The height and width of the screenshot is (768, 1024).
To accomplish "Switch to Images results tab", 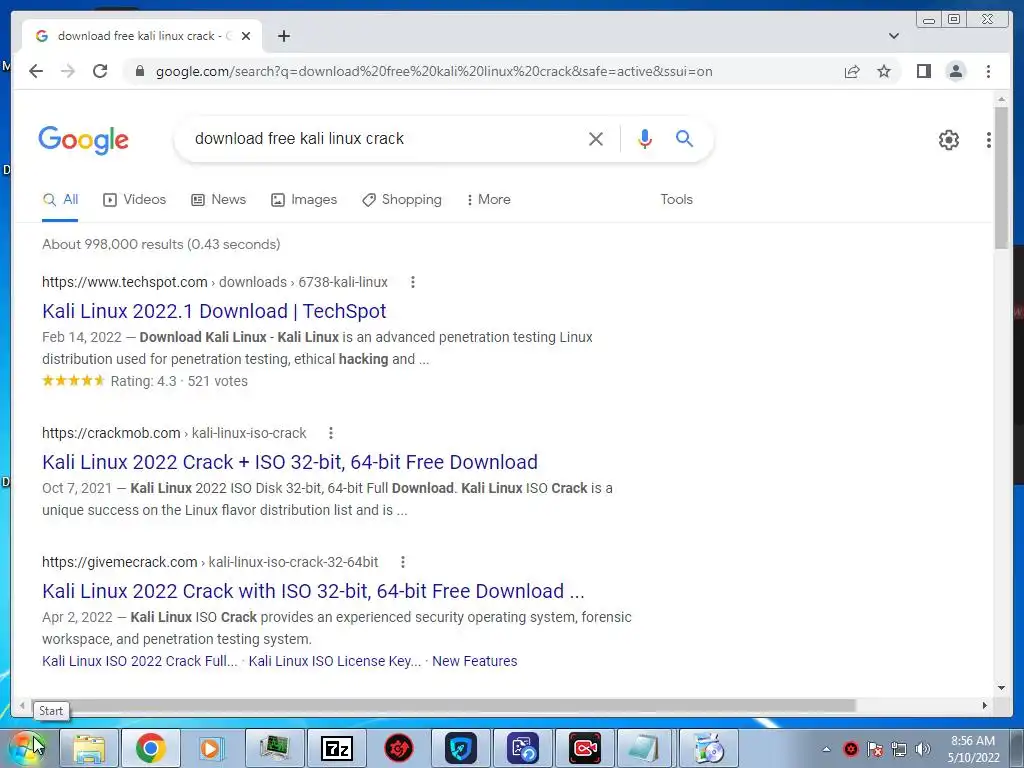I will (304, 199).
